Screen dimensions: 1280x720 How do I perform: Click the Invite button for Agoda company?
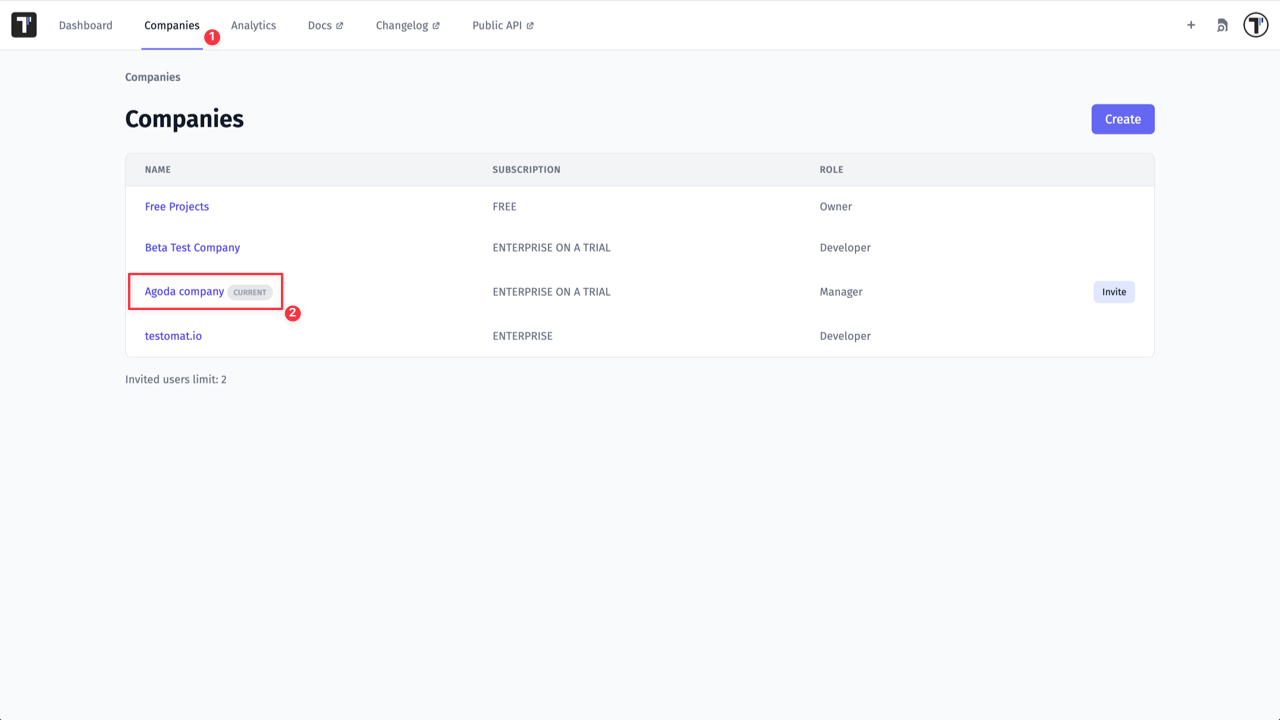[1113, 291]
